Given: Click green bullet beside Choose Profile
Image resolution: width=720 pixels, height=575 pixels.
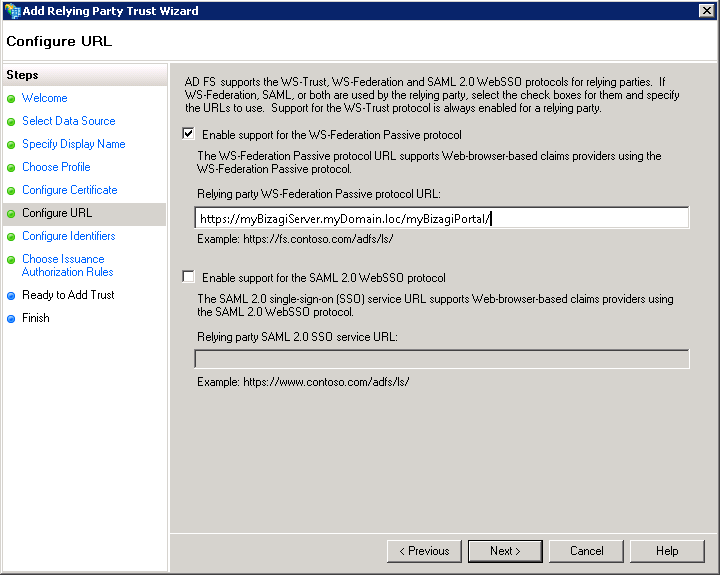Looking at the screenshot, I should coord(11,168).
